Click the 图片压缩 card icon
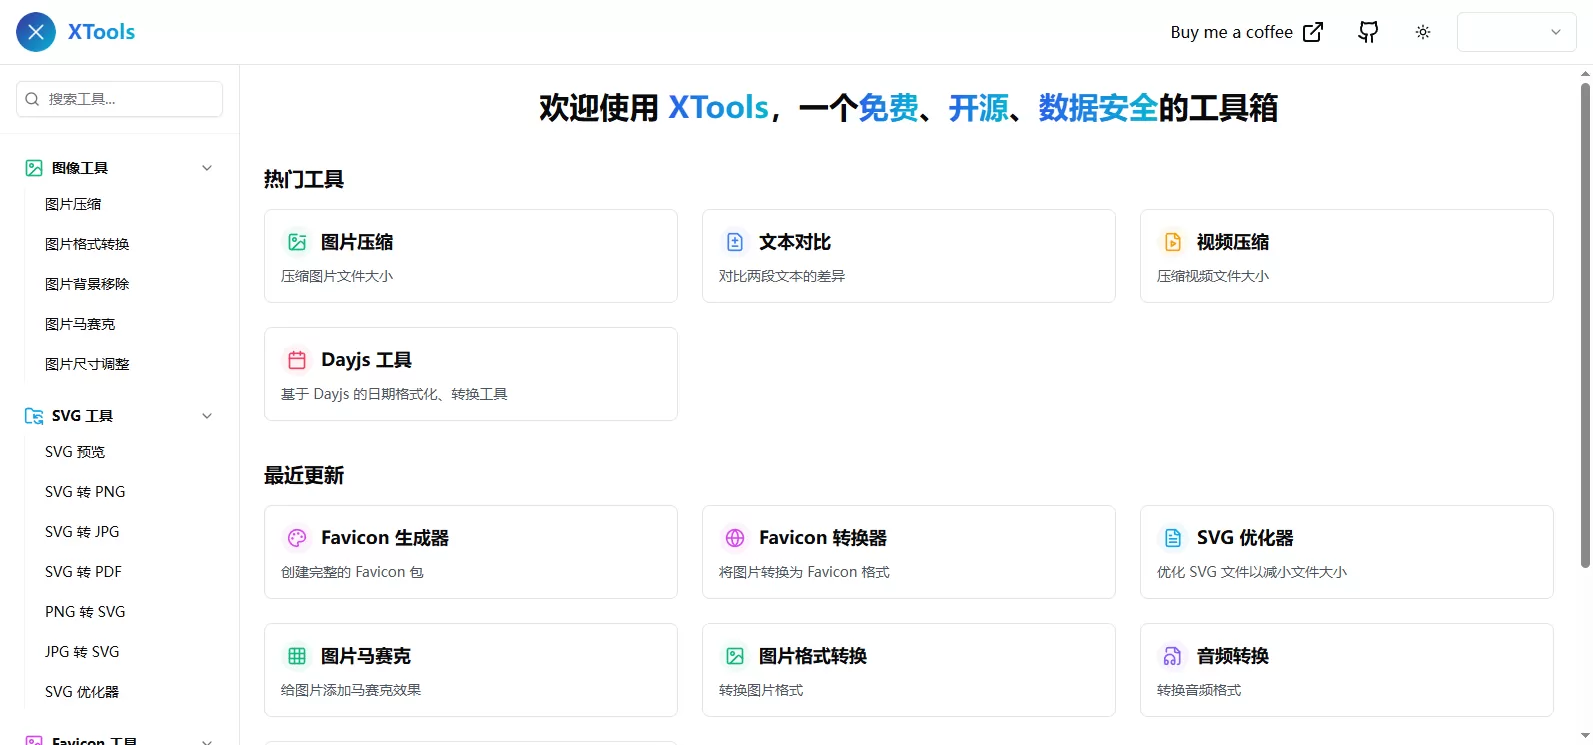Image resolution: width=1593 pixels, height=745 pixels. 297,242
